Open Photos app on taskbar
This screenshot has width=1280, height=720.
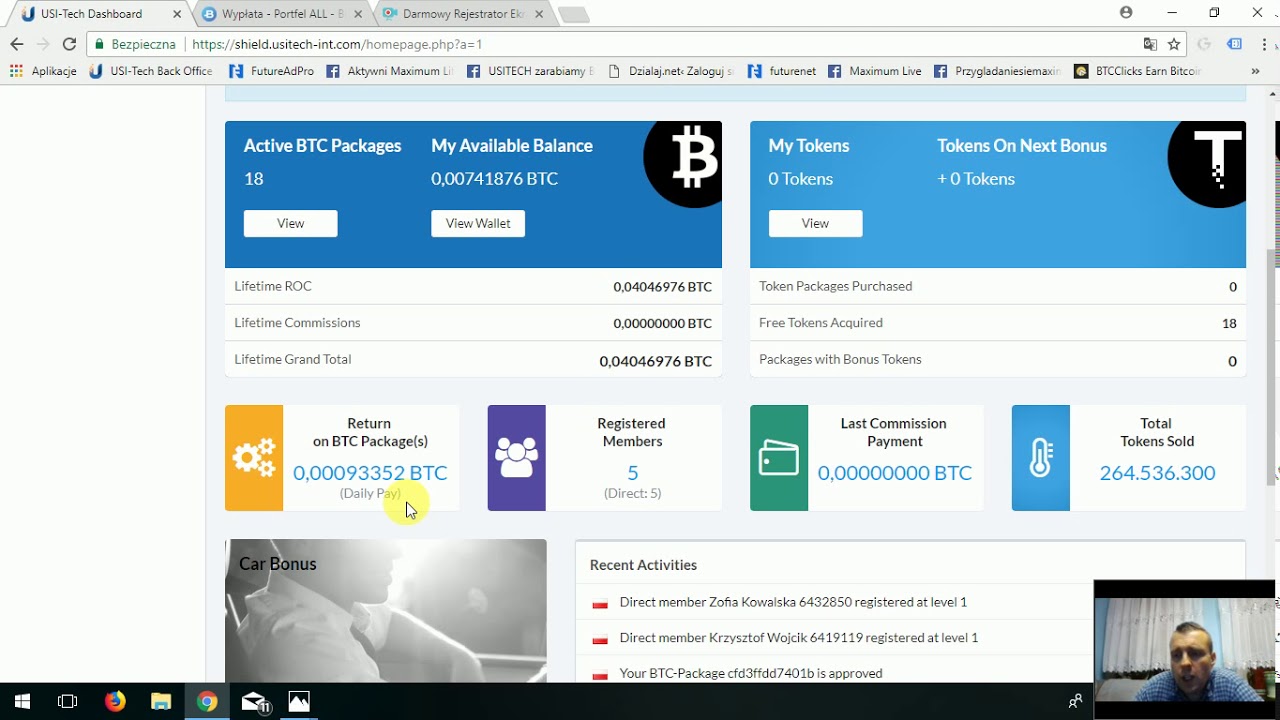299,701
